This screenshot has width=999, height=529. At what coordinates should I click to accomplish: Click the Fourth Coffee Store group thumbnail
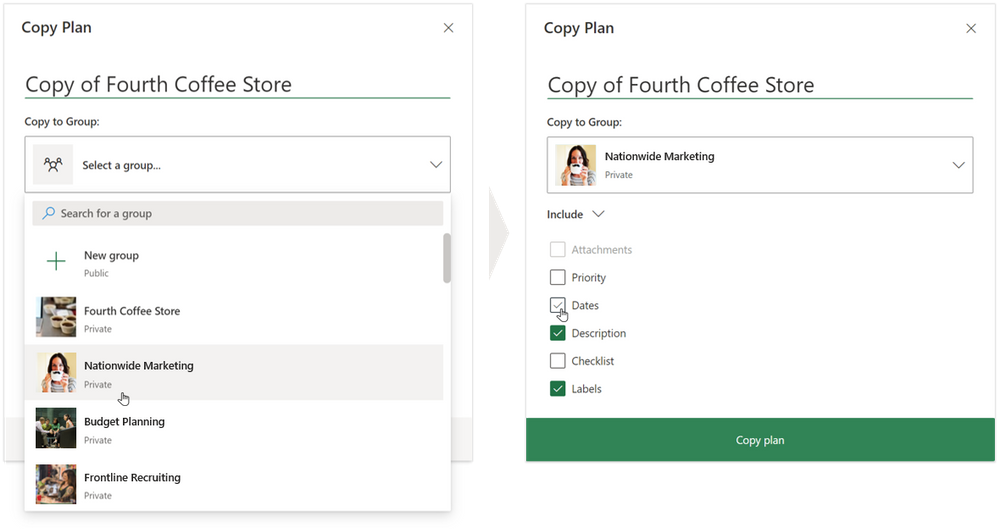coord(56,317)
